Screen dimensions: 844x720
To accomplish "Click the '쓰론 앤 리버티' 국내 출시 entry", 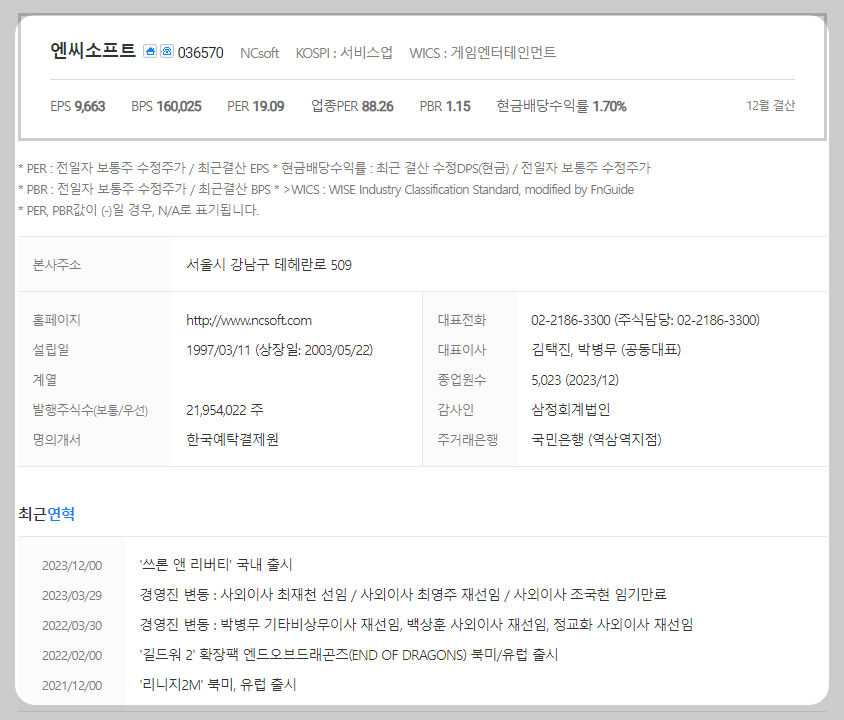I will [216, 565].
